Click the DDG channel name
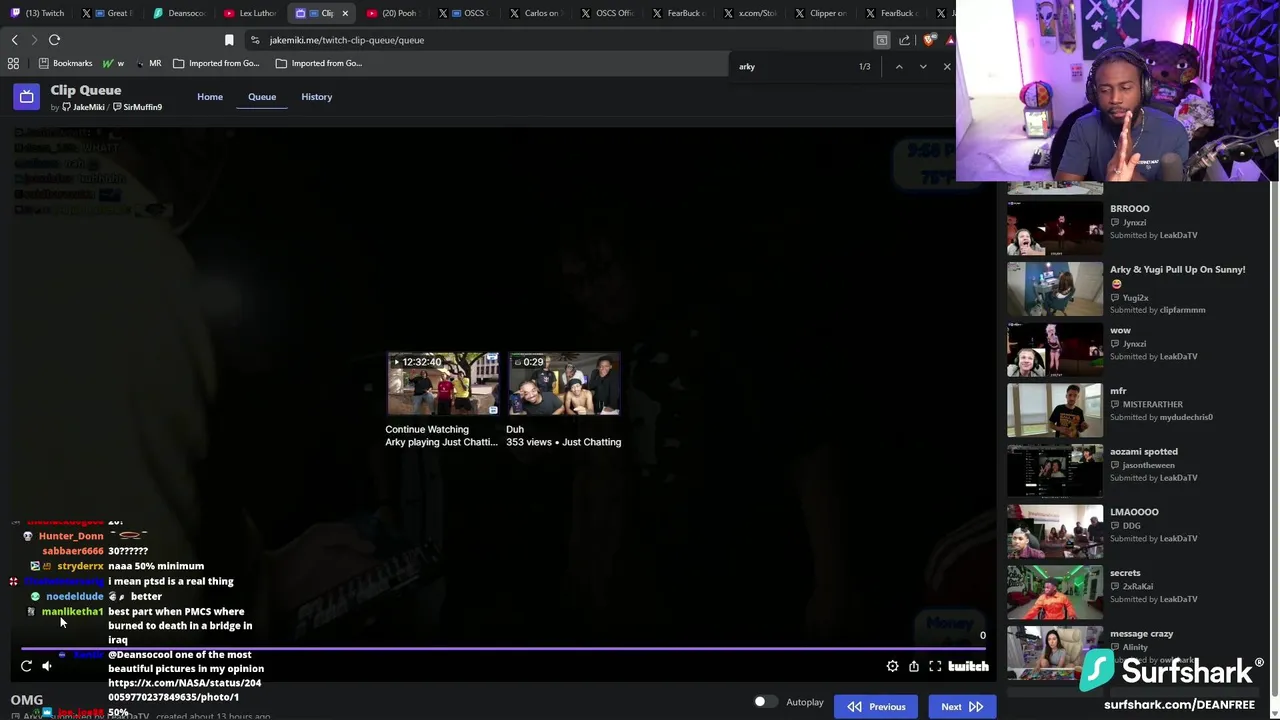Screen dimensions: 1280x720 (1131, 526)
